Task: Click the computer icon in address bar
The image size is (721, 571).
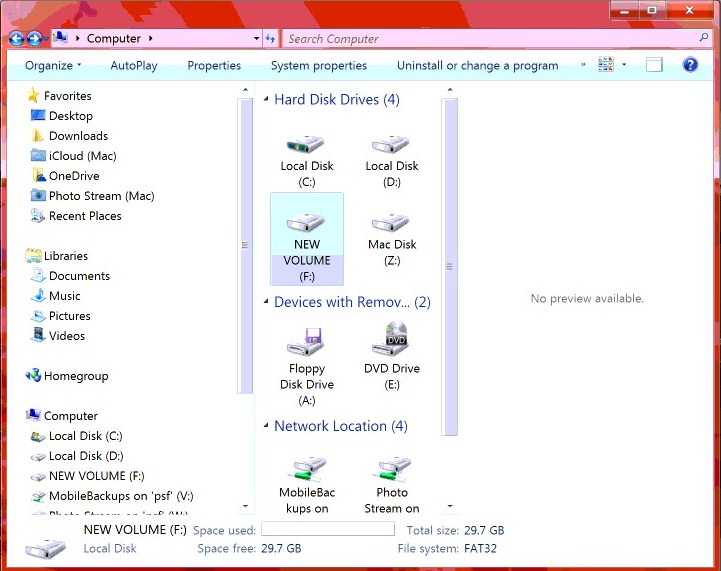Action: [60, 38]
